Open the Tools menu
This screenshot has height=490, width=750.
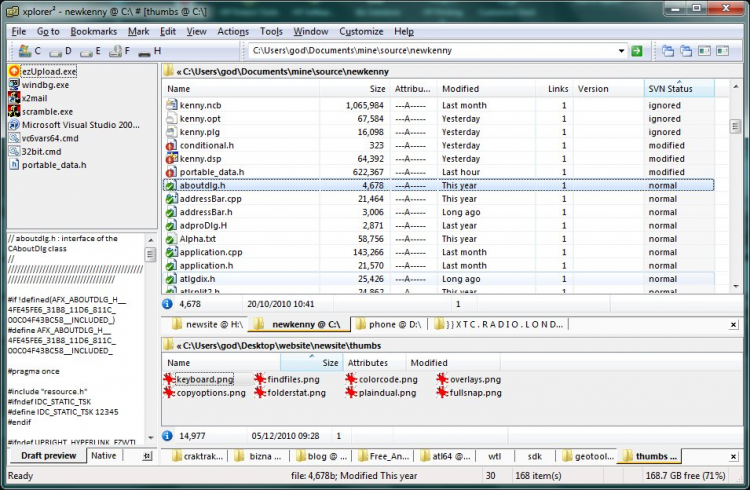(271, 32)
